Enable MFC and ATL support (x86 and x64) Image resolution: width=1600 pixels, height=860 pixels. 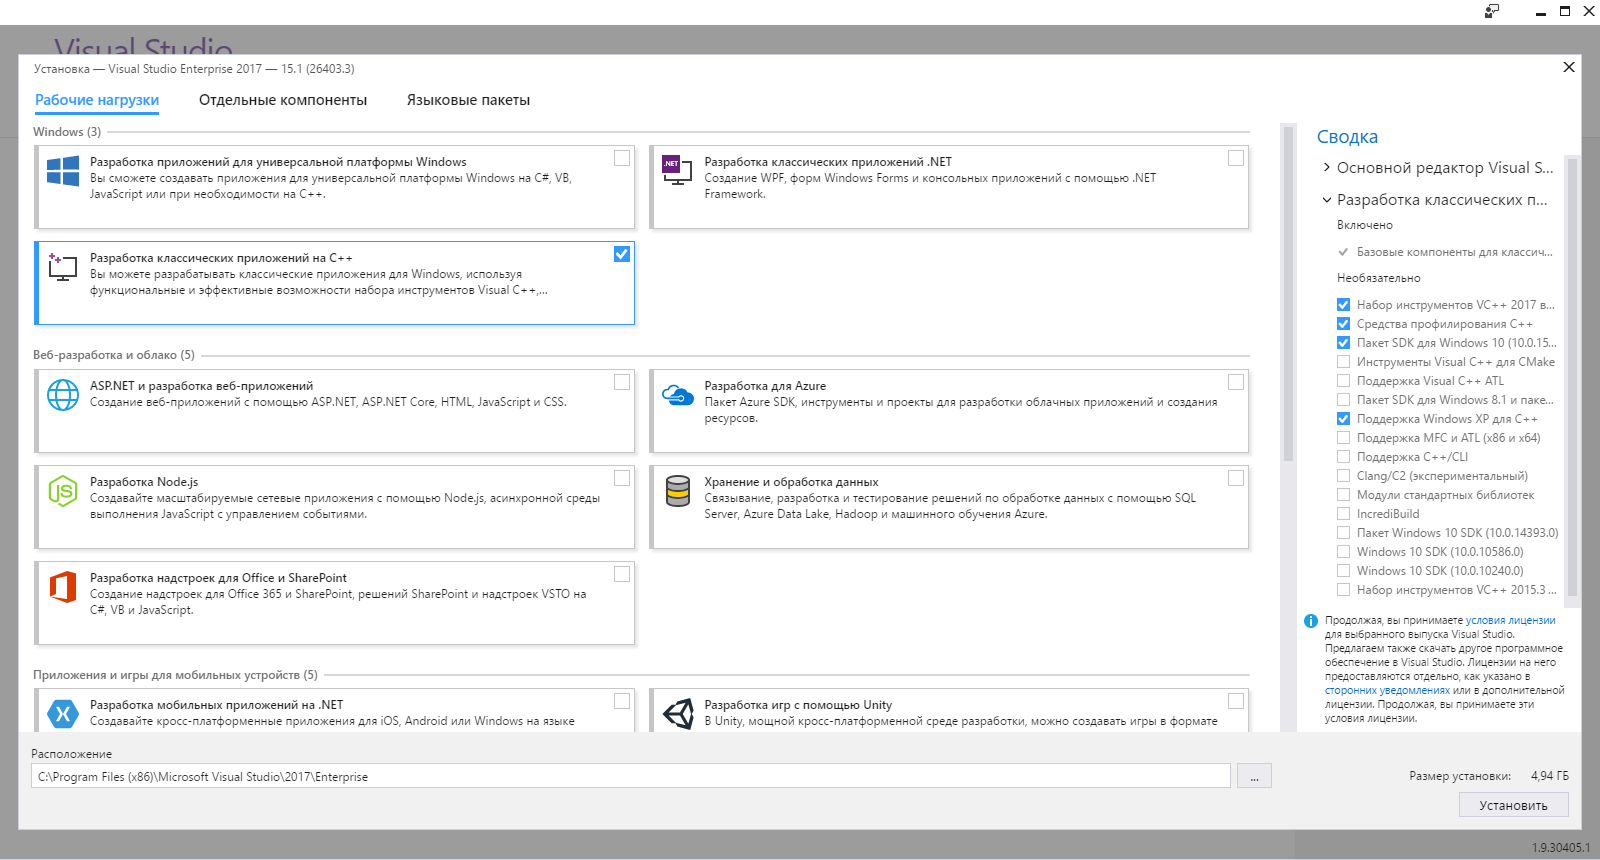[1343, 438]
